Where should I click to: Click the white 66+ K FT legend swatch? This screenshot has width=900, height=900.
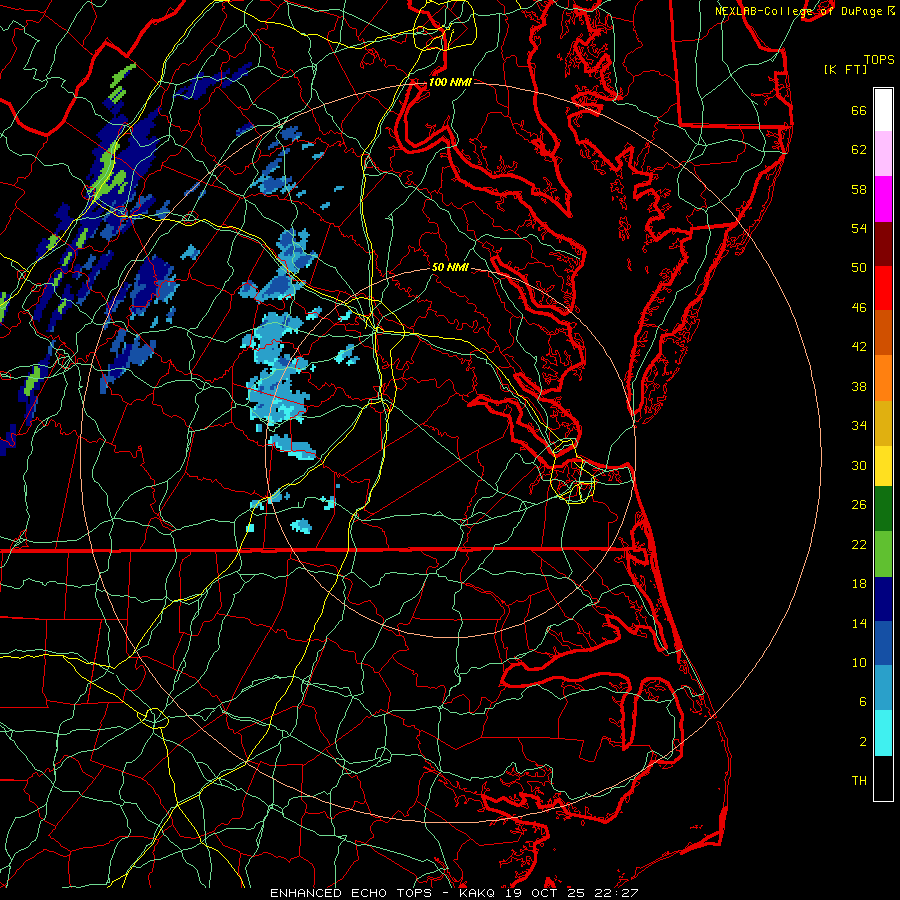click(x=883, y=110)
